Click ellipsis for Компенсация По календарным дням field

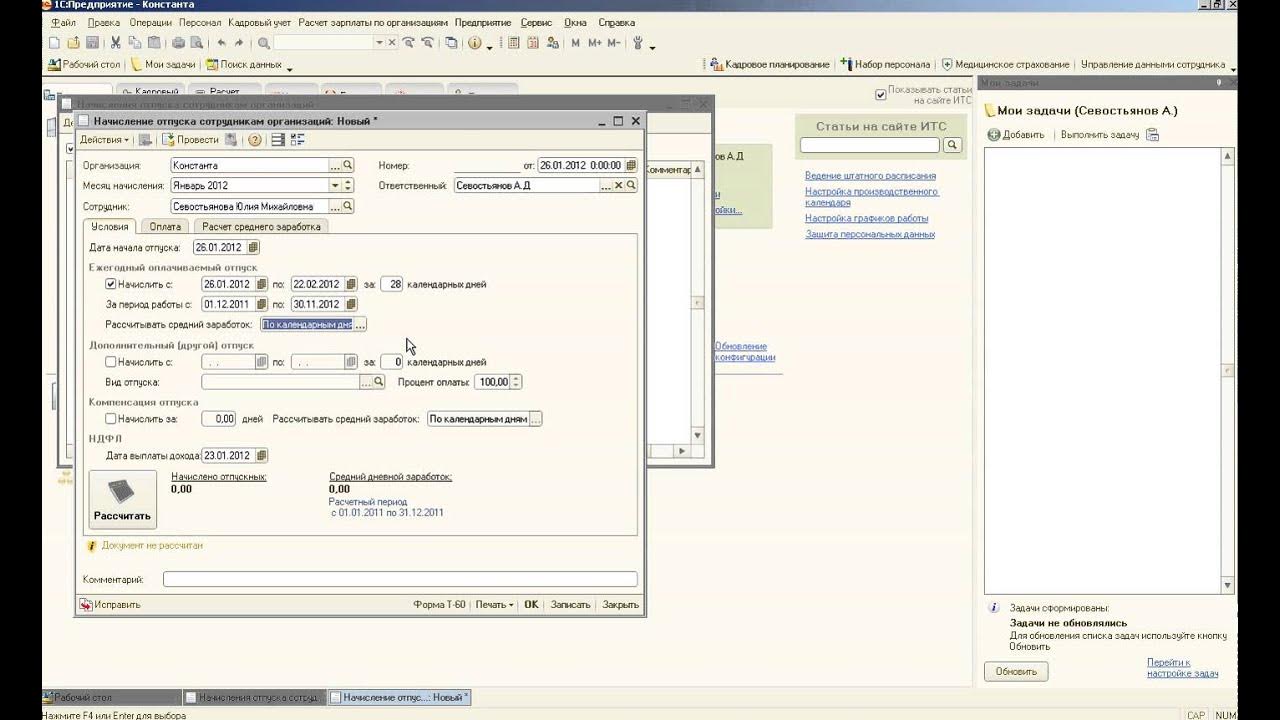click(536, 419)
